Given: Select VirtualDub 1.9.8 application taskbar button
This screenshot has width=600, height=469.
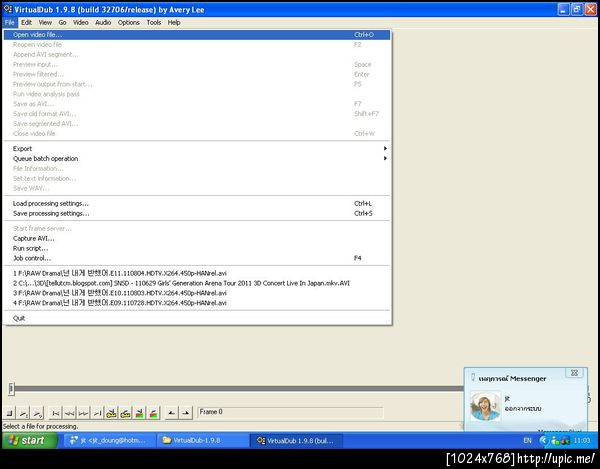Looking at the screenshot, I should [x=297, y=440].
